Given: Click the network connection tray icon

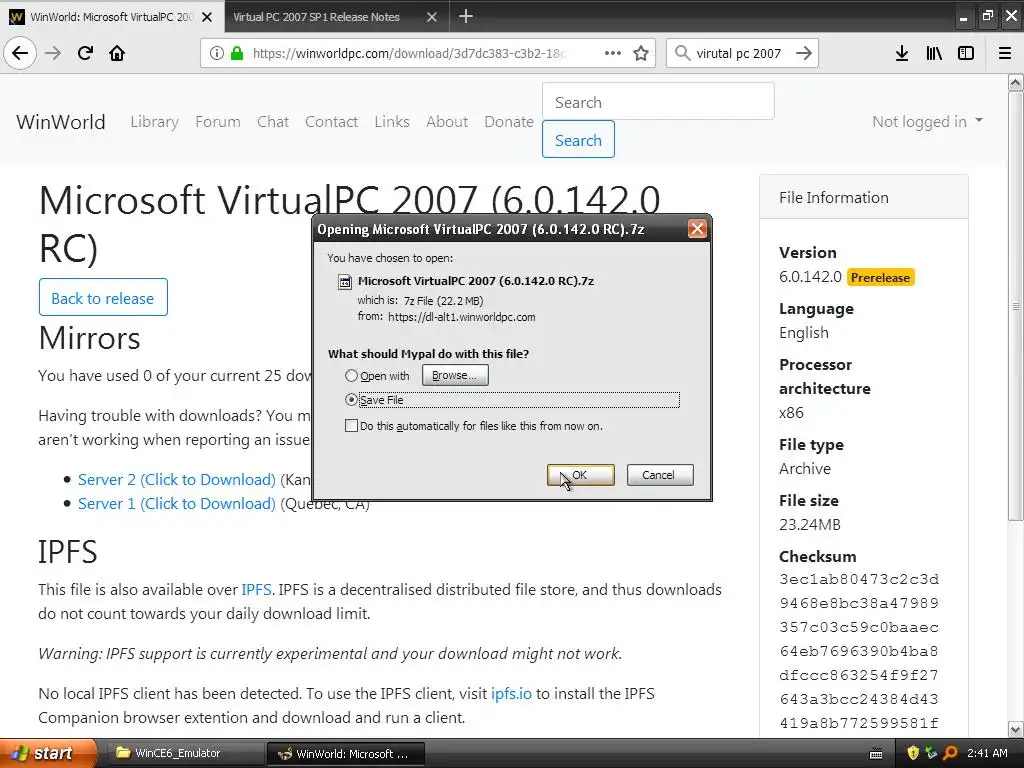Looking at the screenshot, I should 931,753.
